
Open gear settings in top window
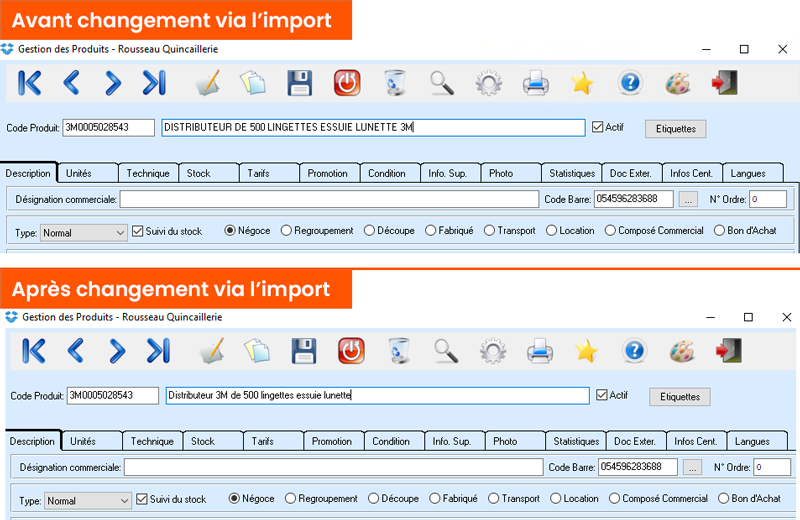(489, 83)
